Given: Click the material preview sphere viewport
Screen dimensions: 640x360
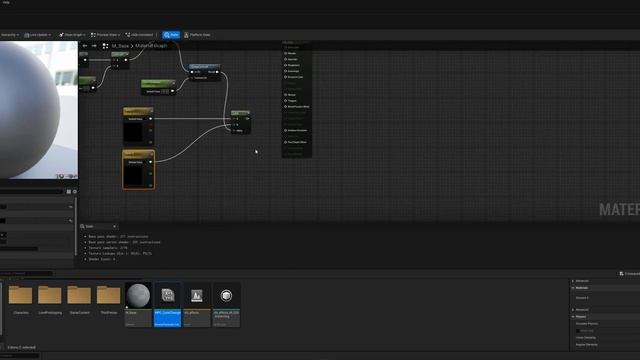Looking at the screenshot, I should coord(39,110).
